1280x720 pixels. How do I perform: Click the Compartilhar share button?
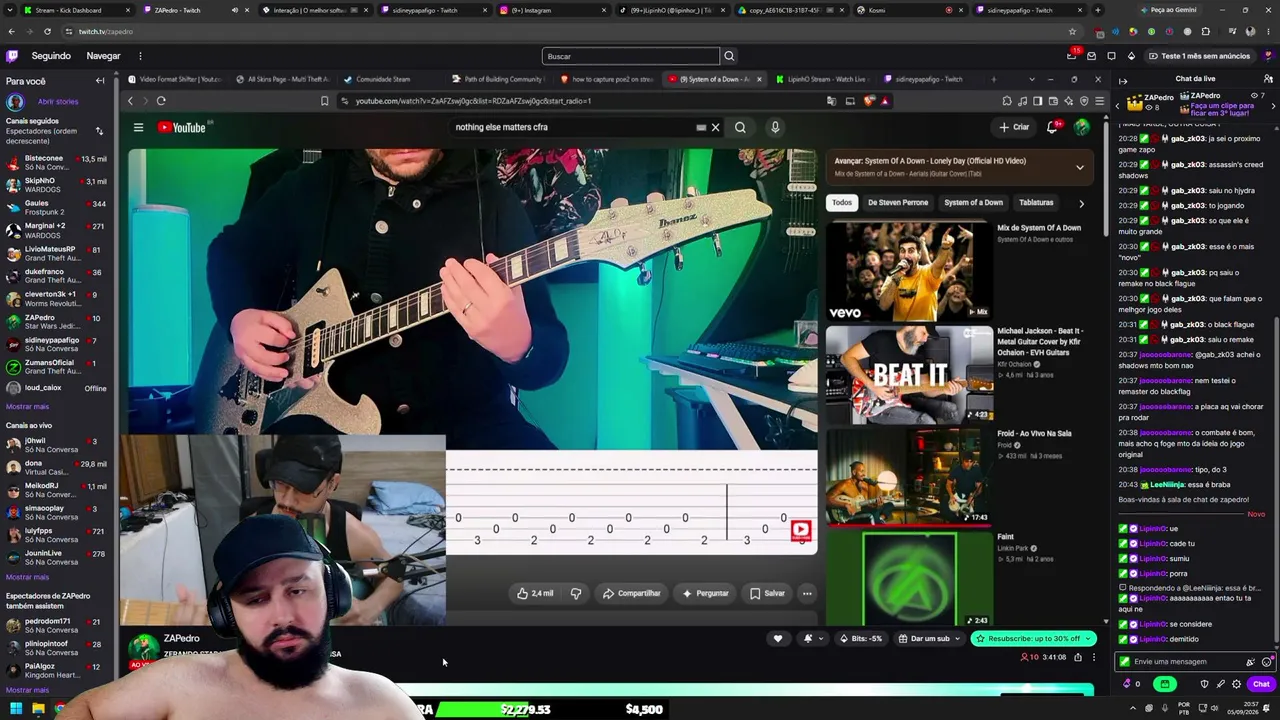[x=631, y=593]
